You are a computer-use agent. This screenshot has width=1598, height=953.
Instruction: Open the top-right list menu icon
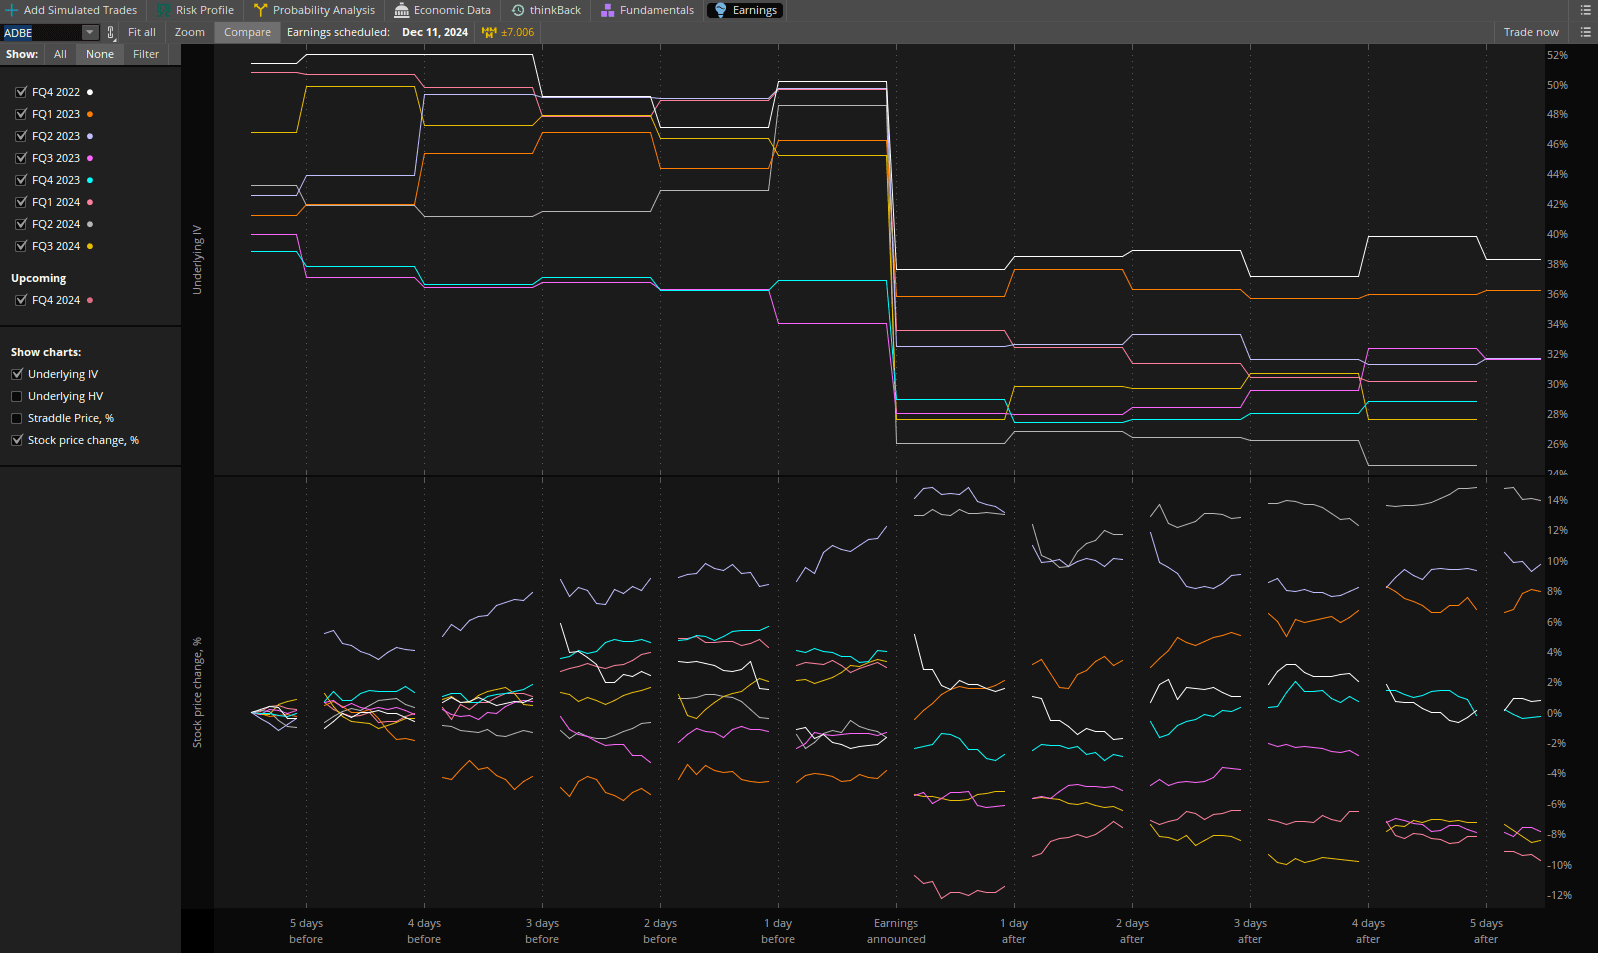[x=1585, y=10]
